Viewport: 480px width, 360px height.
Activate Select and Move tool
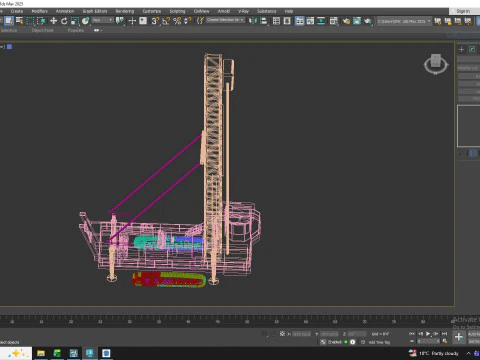pyautogui.click(x=53, y=21)
